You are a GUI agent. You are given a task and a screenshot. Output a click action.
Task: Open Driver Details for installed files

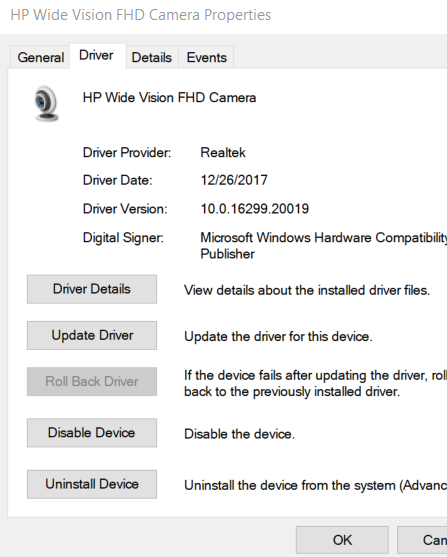92,289
